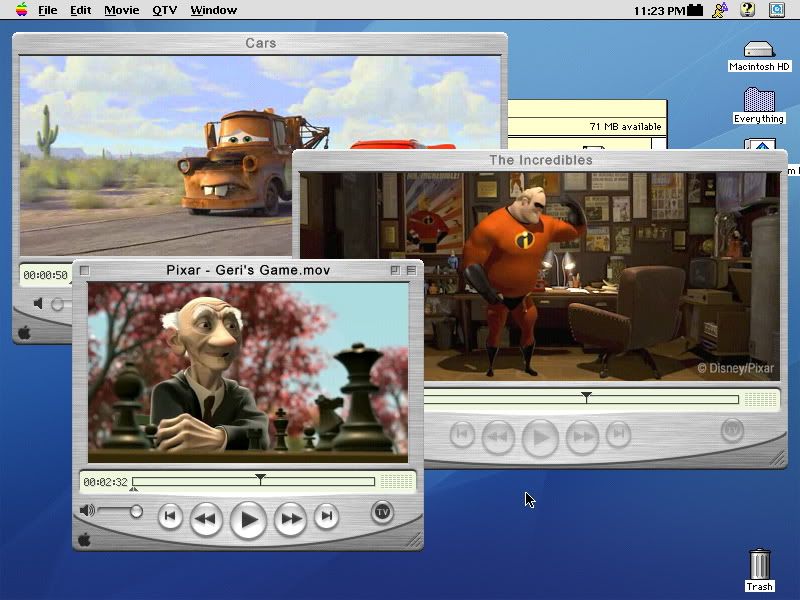Click the speaker icon in the Cars window
Viewport: 800px width, 600px height.
click(x=38, y=304)
